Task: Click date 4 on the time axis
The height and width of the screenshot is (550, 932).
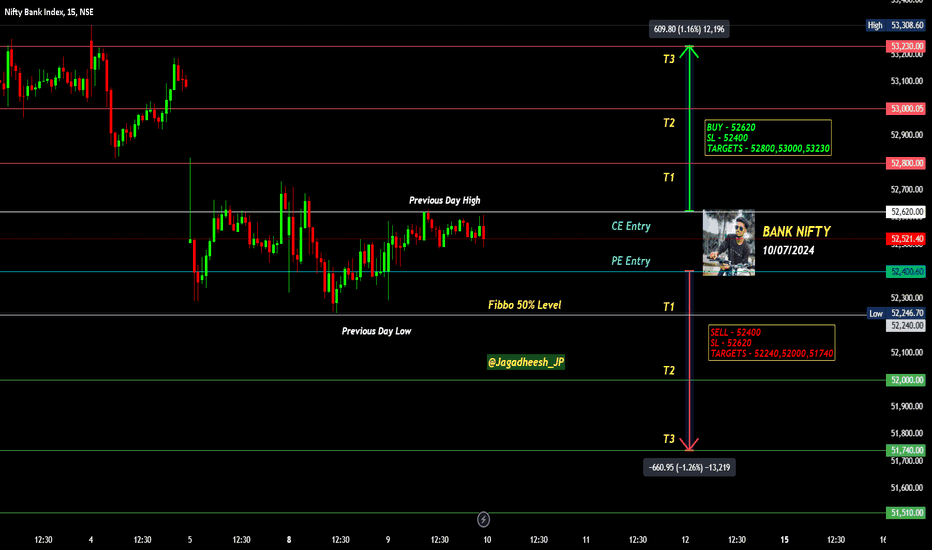Action: pyautogui.click(x=90, y=540)
